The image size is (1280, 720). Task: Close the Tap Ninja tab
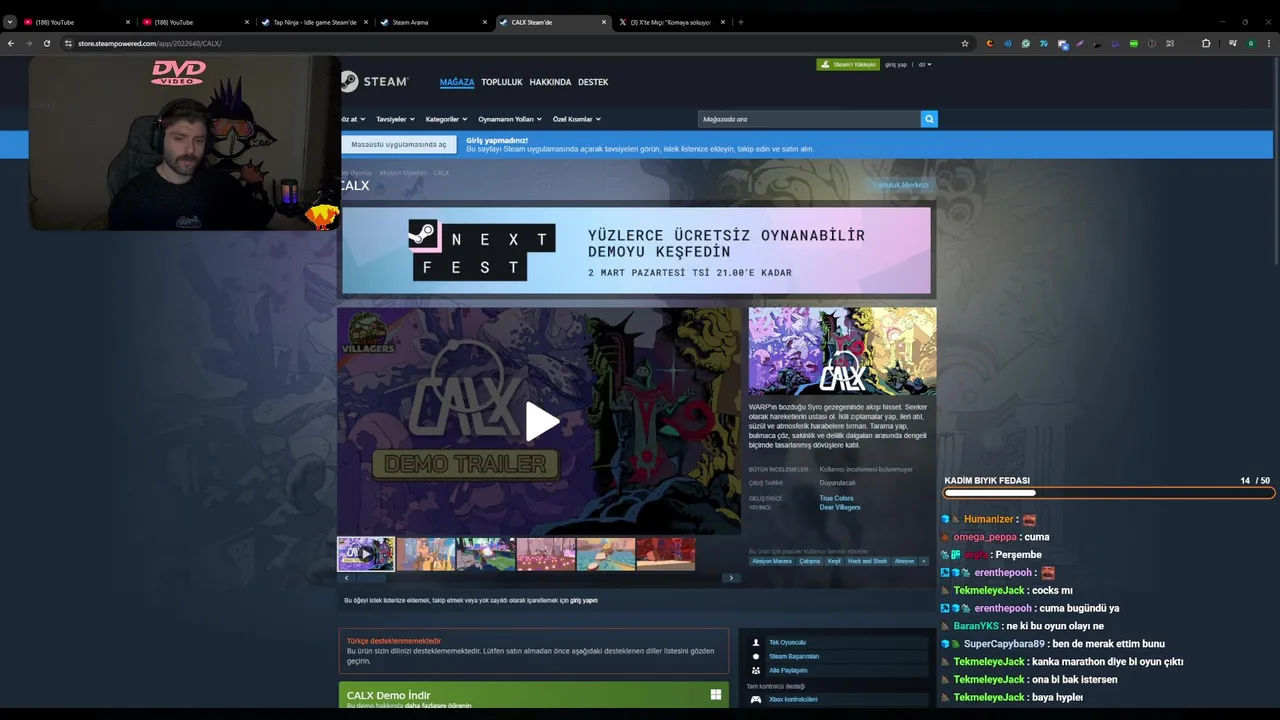tap(366, 22)
